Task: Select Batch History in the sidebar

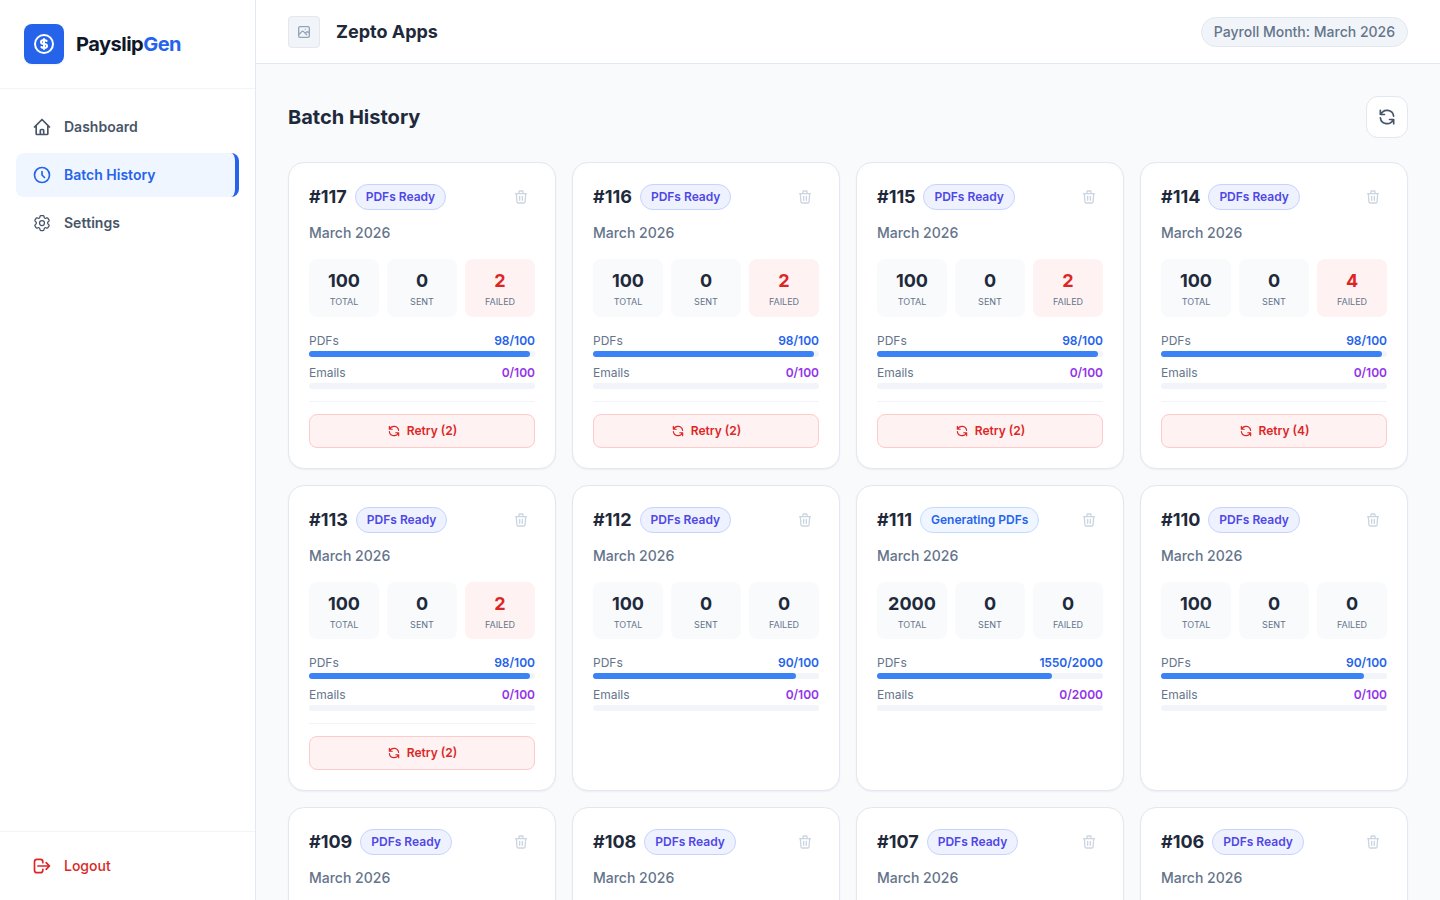Action: (127, 175)
